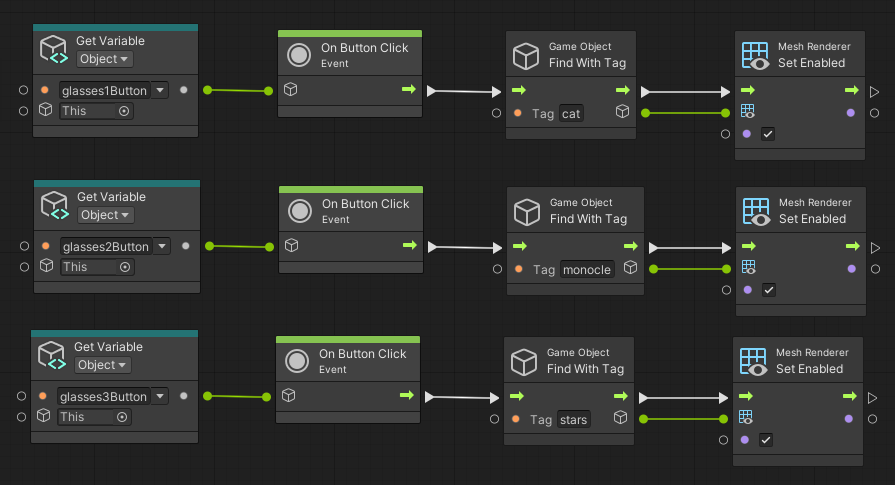895x485 pixels.
Task: Click the On Button Click event icon in middle row
Action: (300, 211)
